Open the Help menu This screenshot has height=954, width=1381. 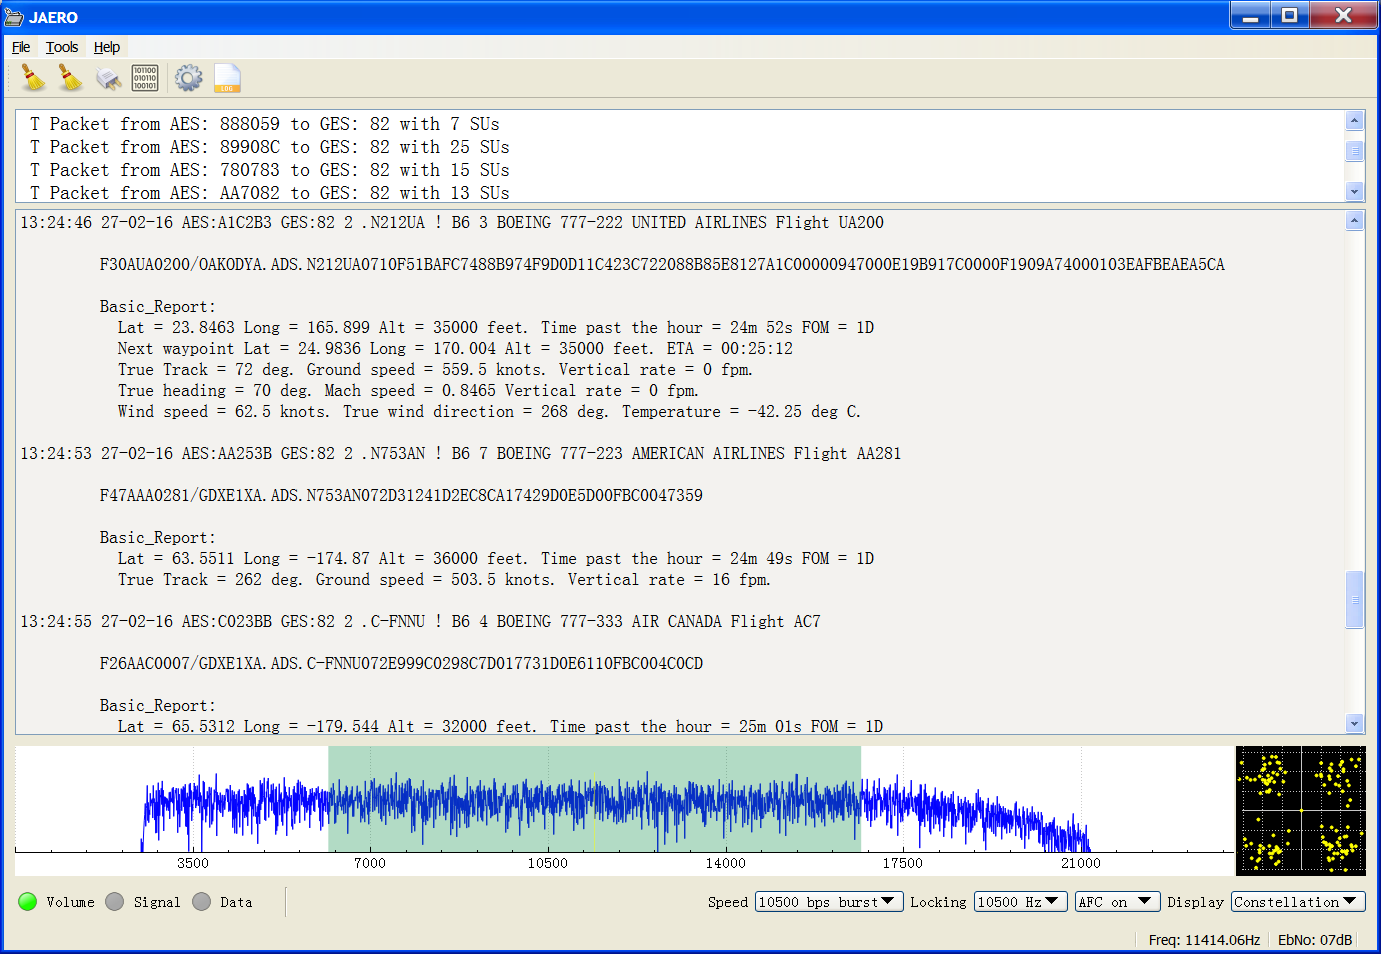pyautogui.click(x=107, y=47)
